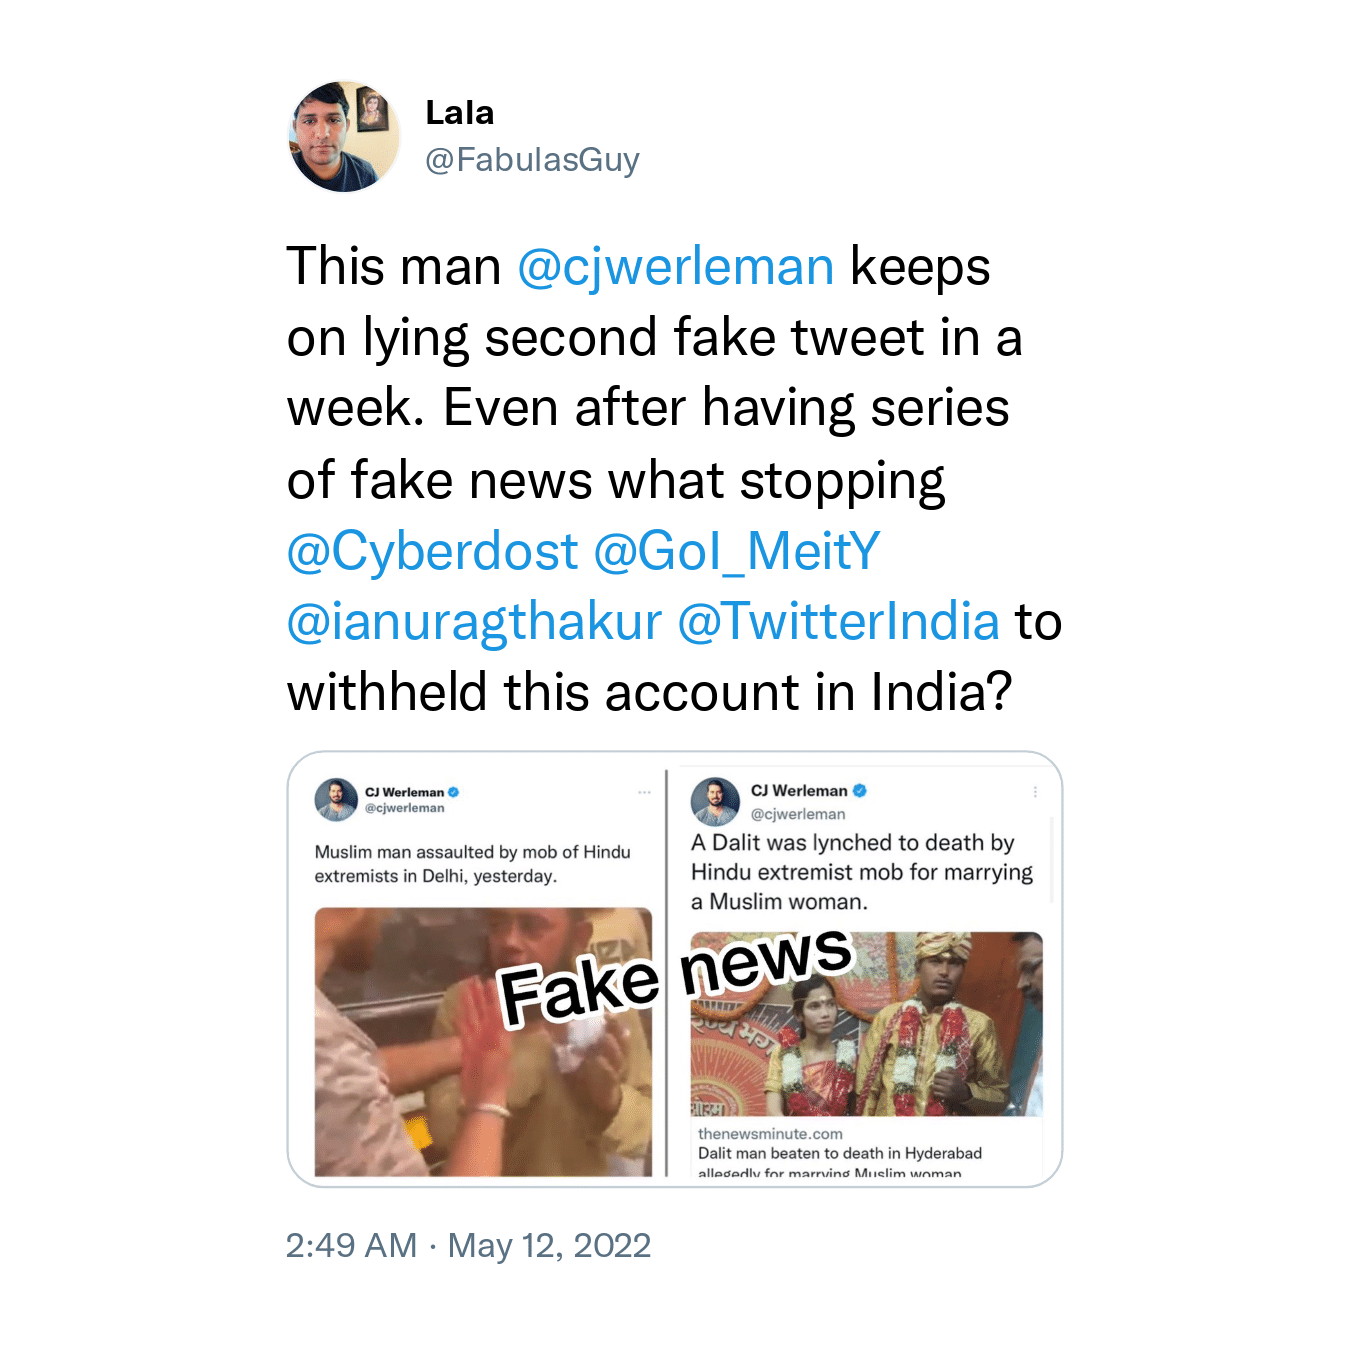Open the @FabulasGuy handle

coord(532,160)
